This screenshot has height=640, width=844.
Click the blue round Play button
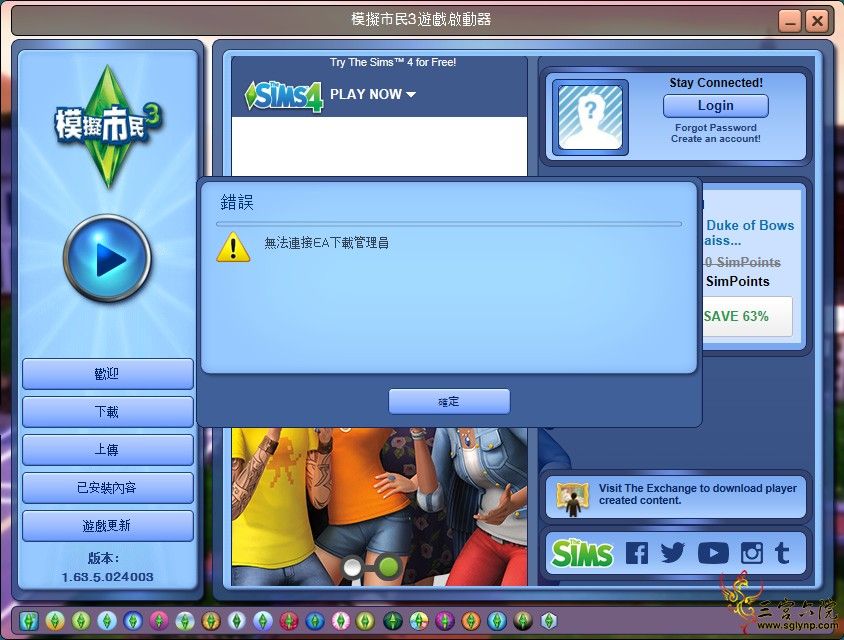[x=107, y=259]
